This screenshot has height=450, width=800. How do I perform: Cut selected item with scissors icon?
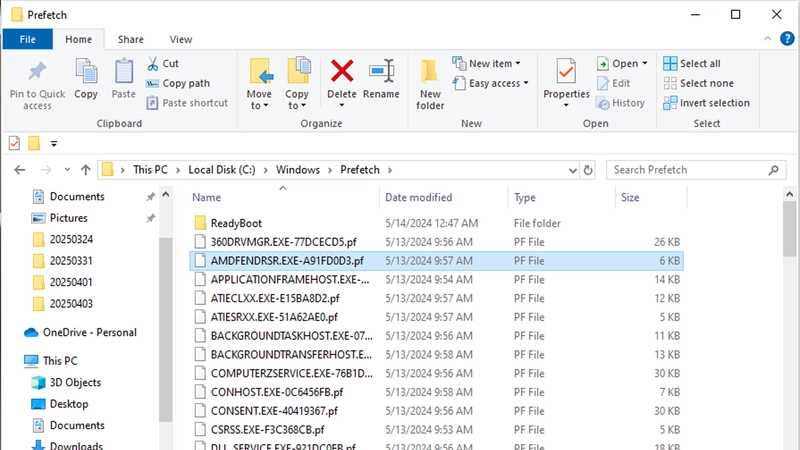click(153, 64)
